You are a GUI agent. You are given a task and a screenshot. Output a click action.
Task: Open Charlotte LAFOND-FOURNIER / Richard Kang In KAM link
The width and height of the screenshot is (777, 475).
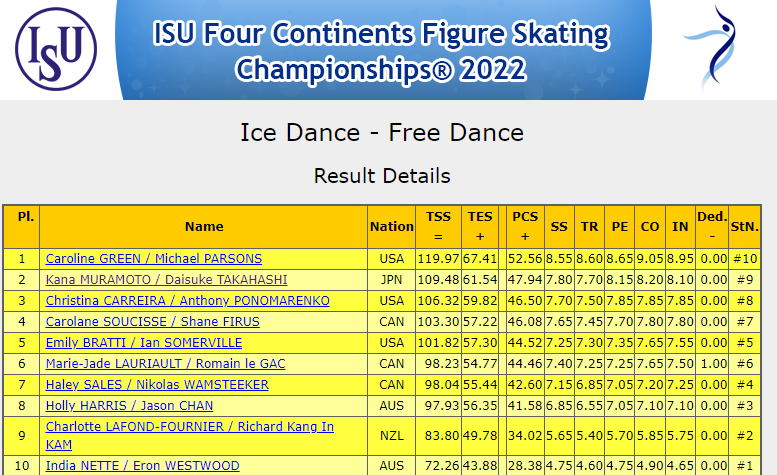click(190, 436)
